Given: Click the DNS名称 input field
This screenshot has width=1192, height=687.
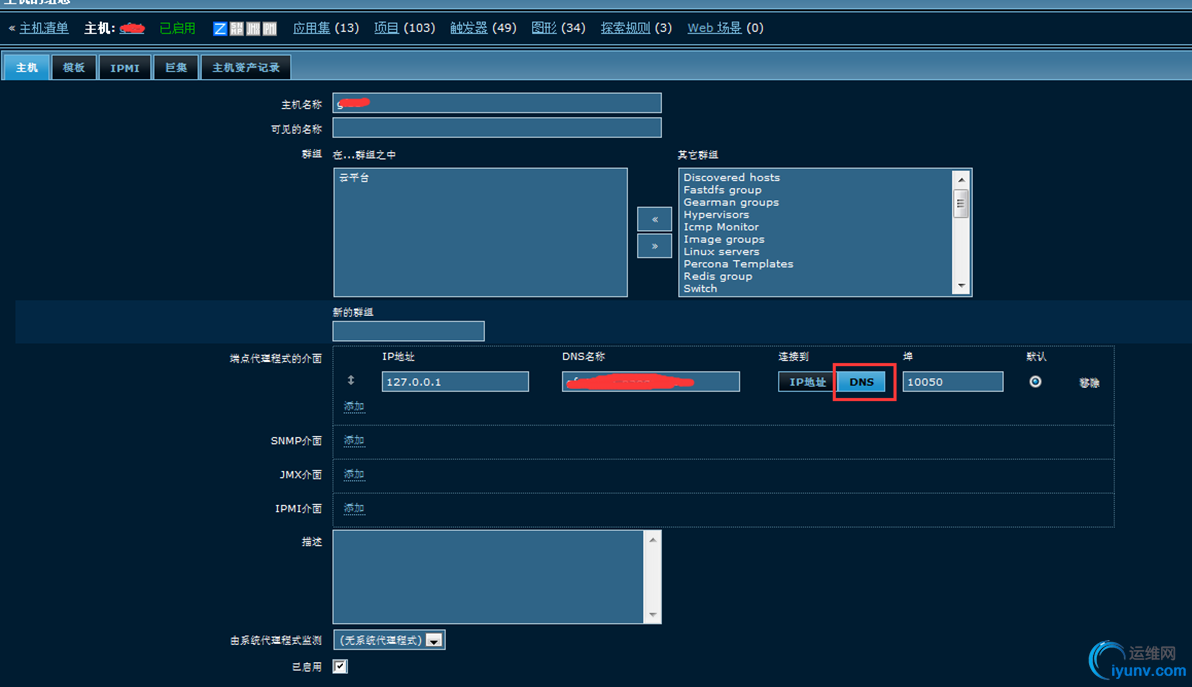Looking at the screenshot, I should pos(651,381).
